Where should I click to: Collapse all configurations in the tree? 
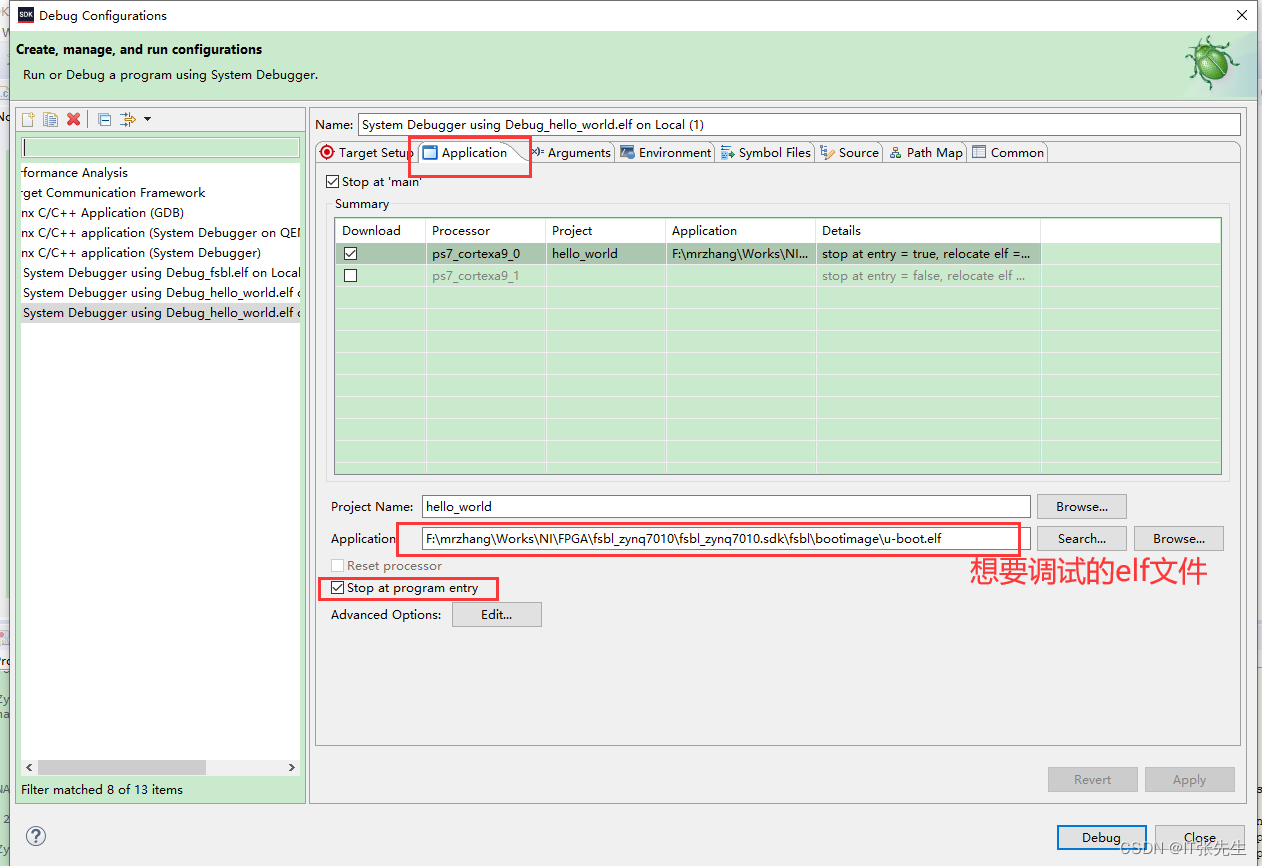pos(105,120)
